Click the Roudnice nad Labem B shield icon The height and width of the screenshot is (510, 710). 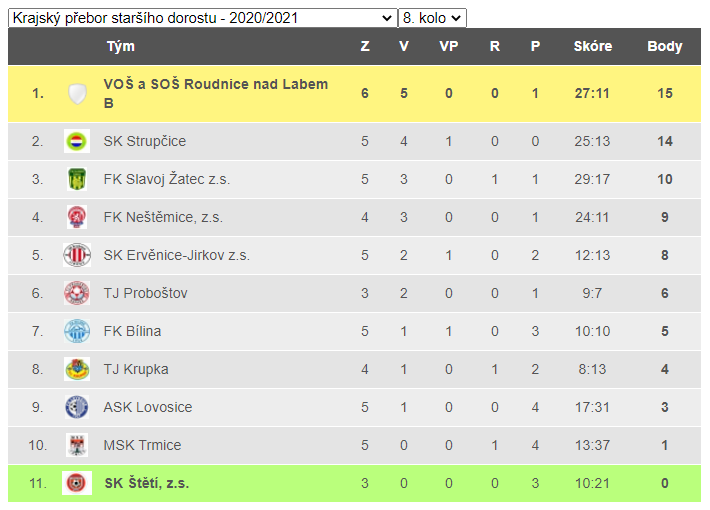[x=77, y=94]
